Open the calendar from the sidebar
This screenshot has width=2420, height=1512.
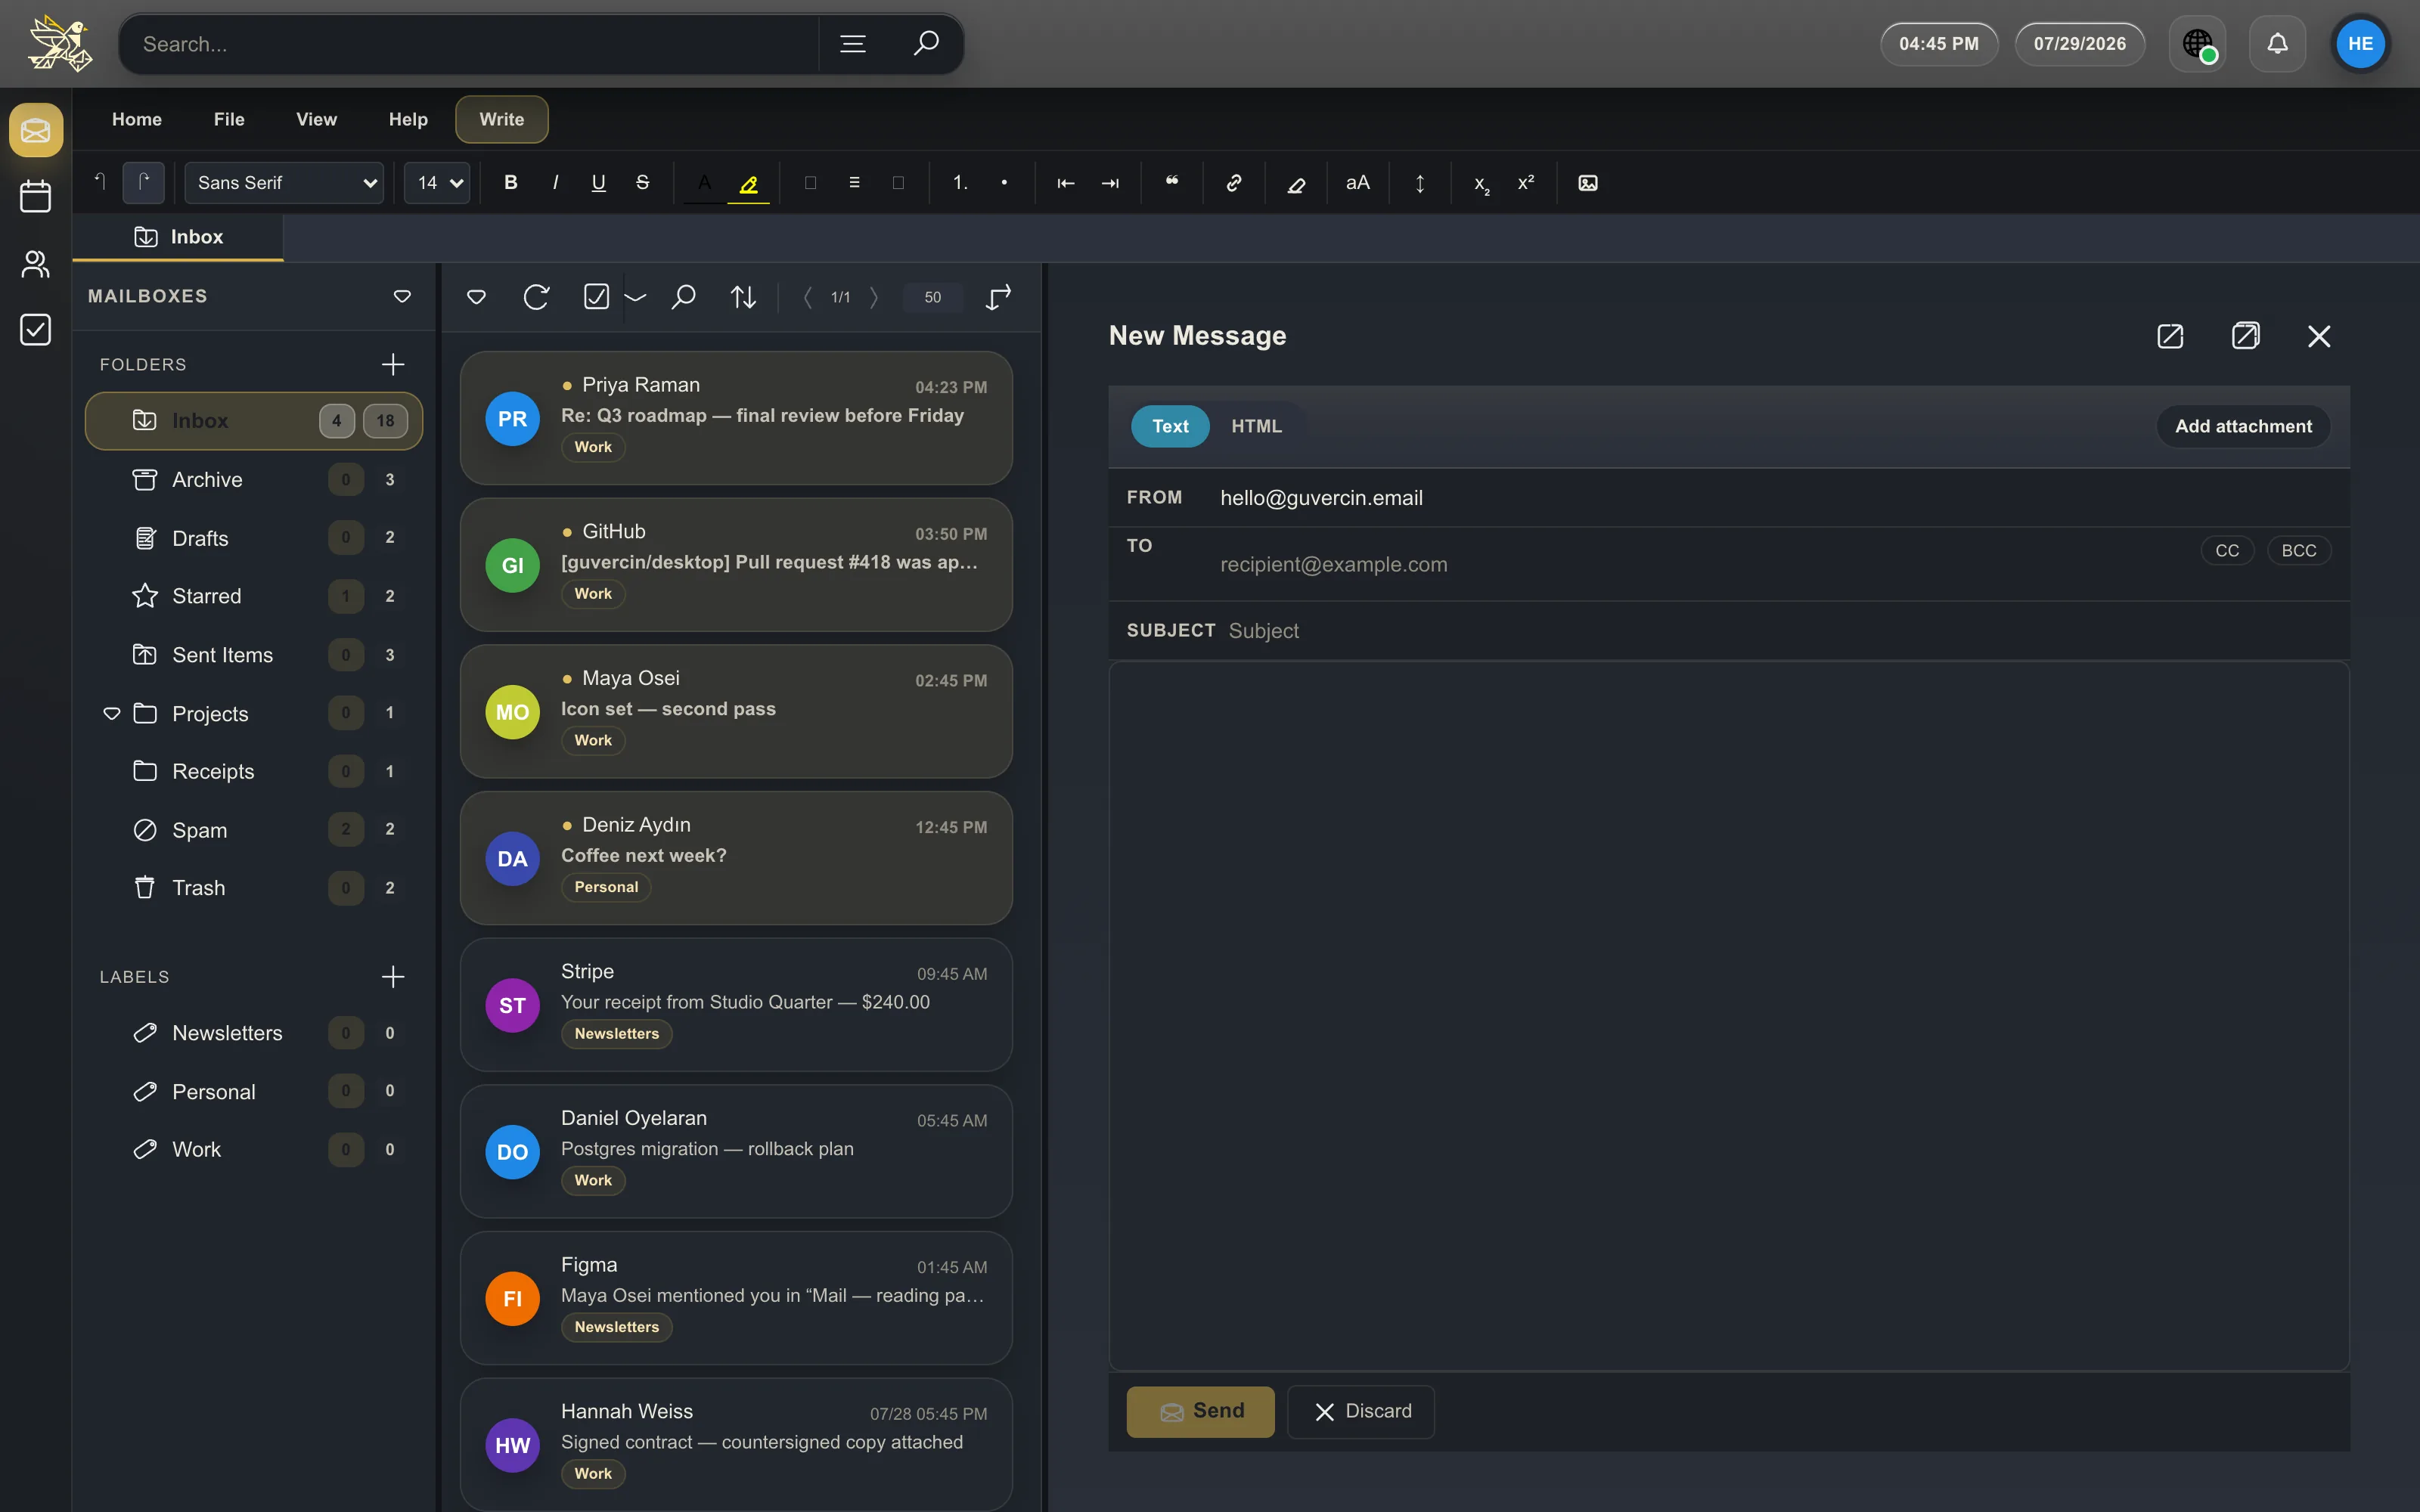point(36,196)
